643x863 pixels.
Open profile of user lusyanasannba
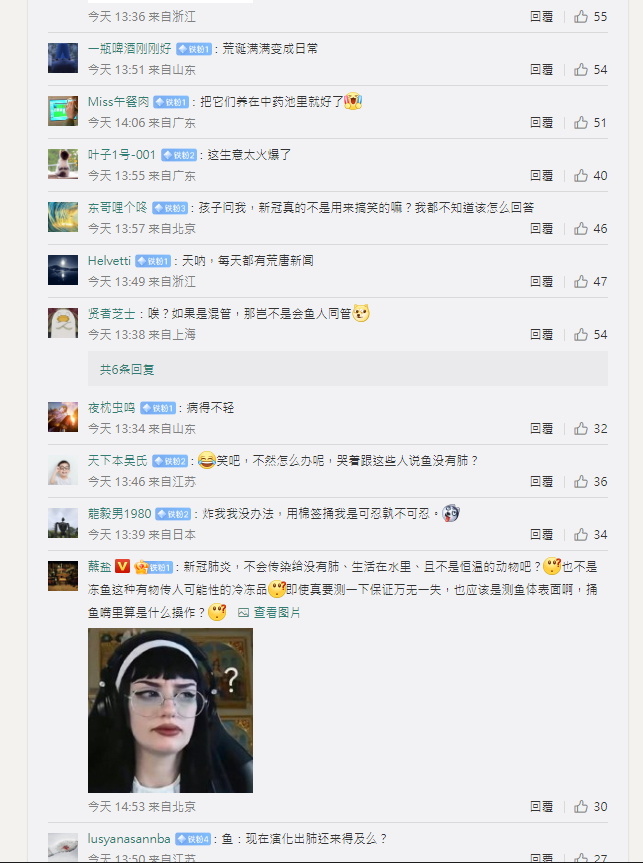pos(129,839)
